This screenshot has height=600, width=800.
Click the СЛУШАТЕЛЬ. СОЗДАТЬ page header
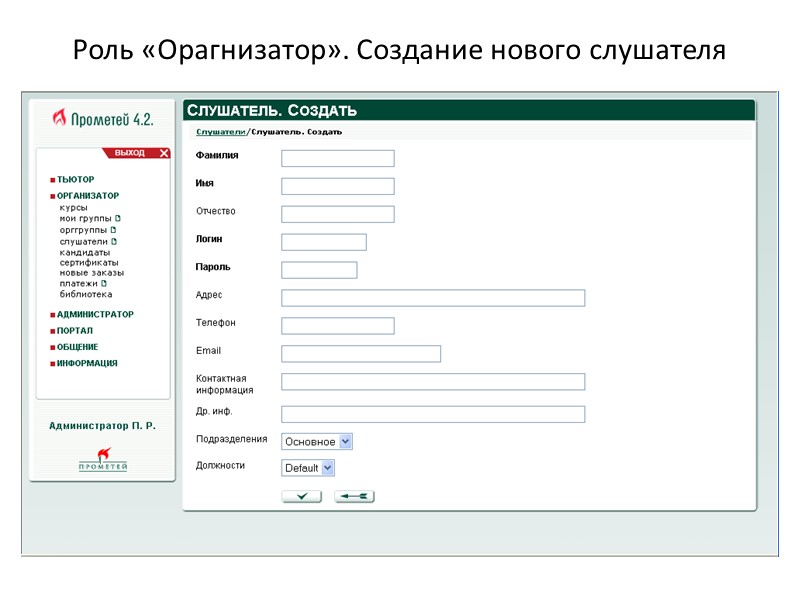(272, 111)
